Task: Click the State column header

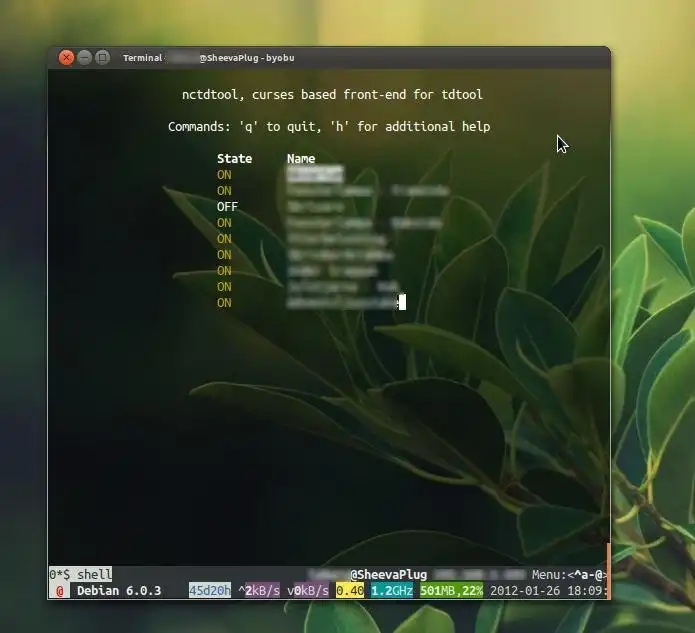Action: [x=234, y=159]
